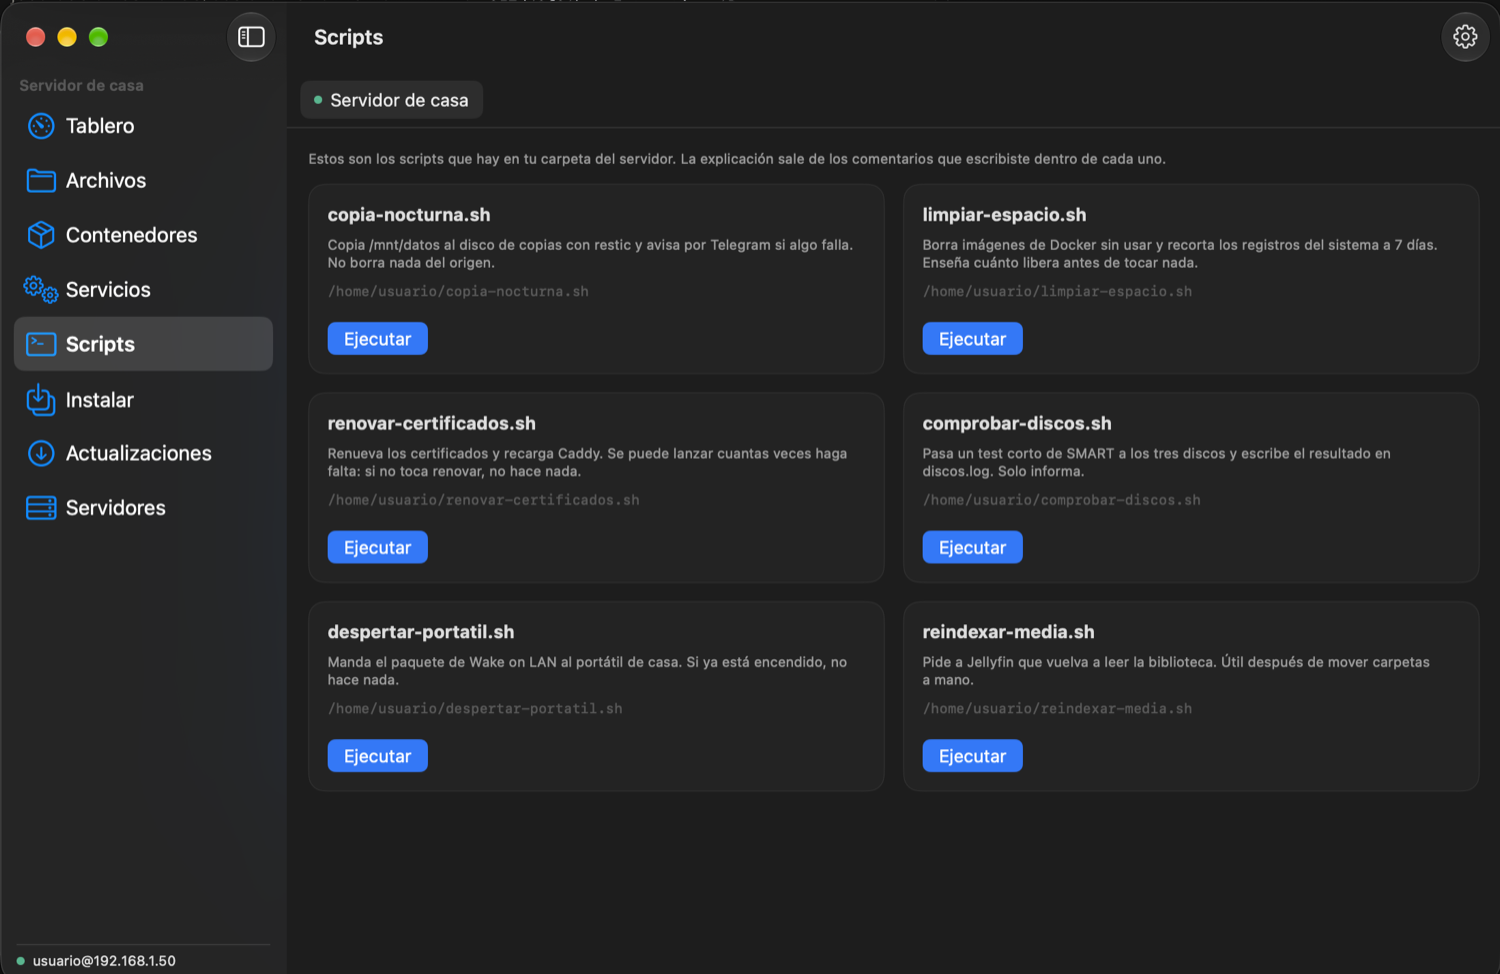Click the Instalar download icon
This screenshot has height=974, width=1500.
tap(41, 399)
